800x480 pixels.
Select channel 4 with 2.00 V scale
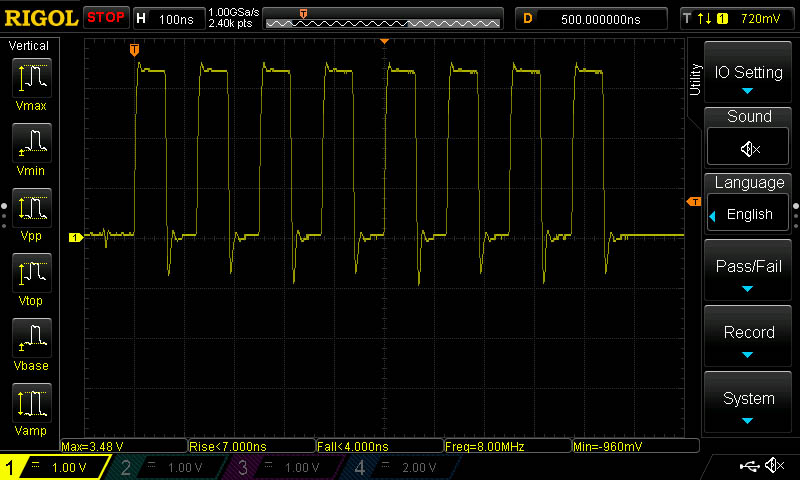(x=401, y=467)
